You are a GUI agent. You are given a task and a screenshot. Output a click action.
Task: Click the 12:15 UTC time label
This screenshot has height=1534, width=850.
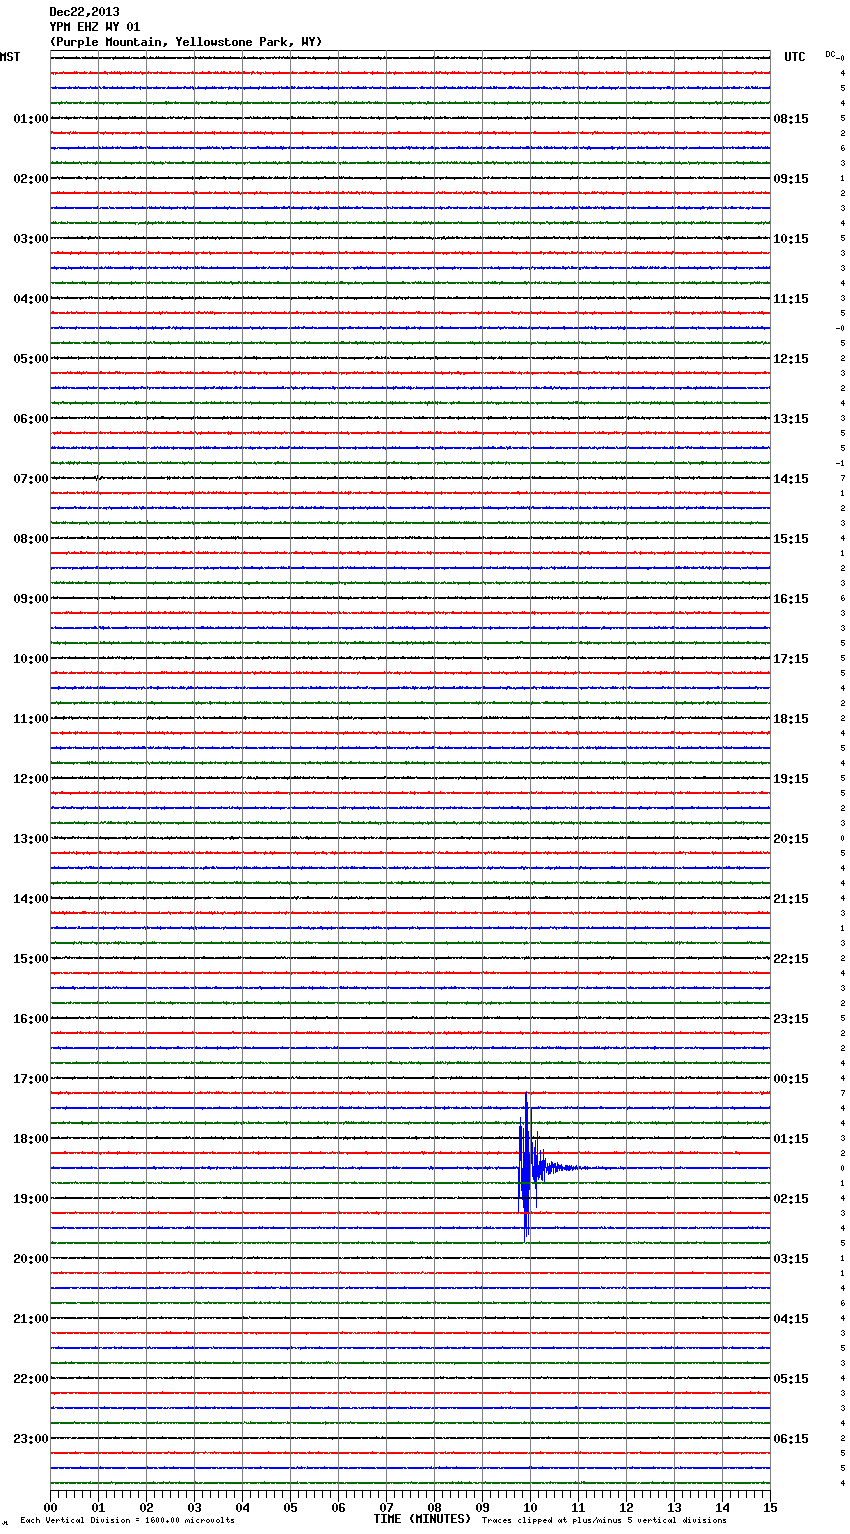791,359
